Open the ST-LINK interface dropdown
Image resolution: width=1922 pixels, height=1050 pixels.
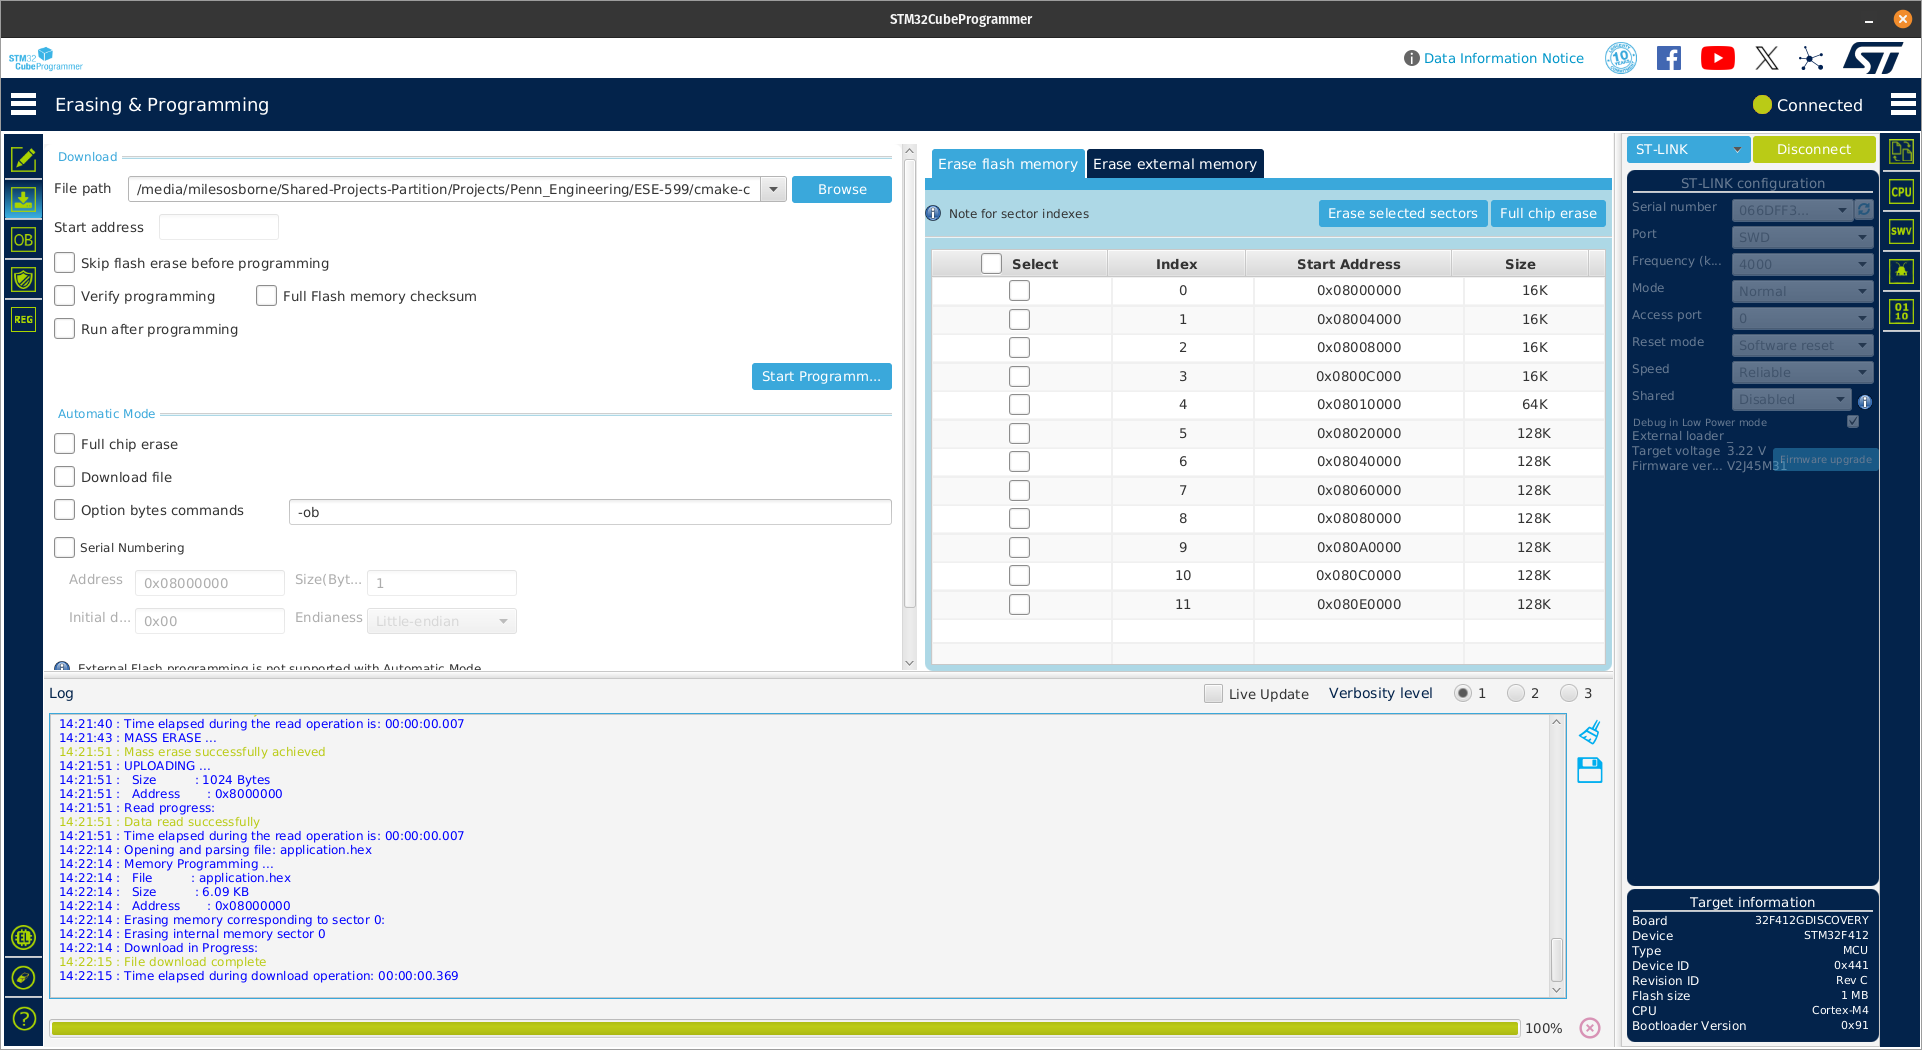[x=1688, y=149]
